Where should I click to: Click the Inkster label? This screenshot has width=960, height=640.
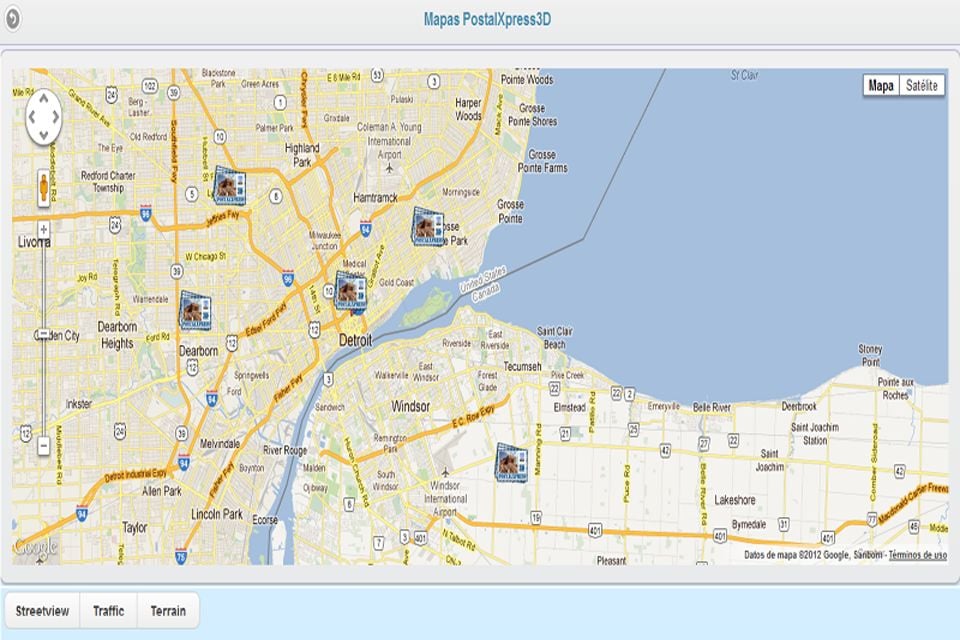[x=78, y=404]
